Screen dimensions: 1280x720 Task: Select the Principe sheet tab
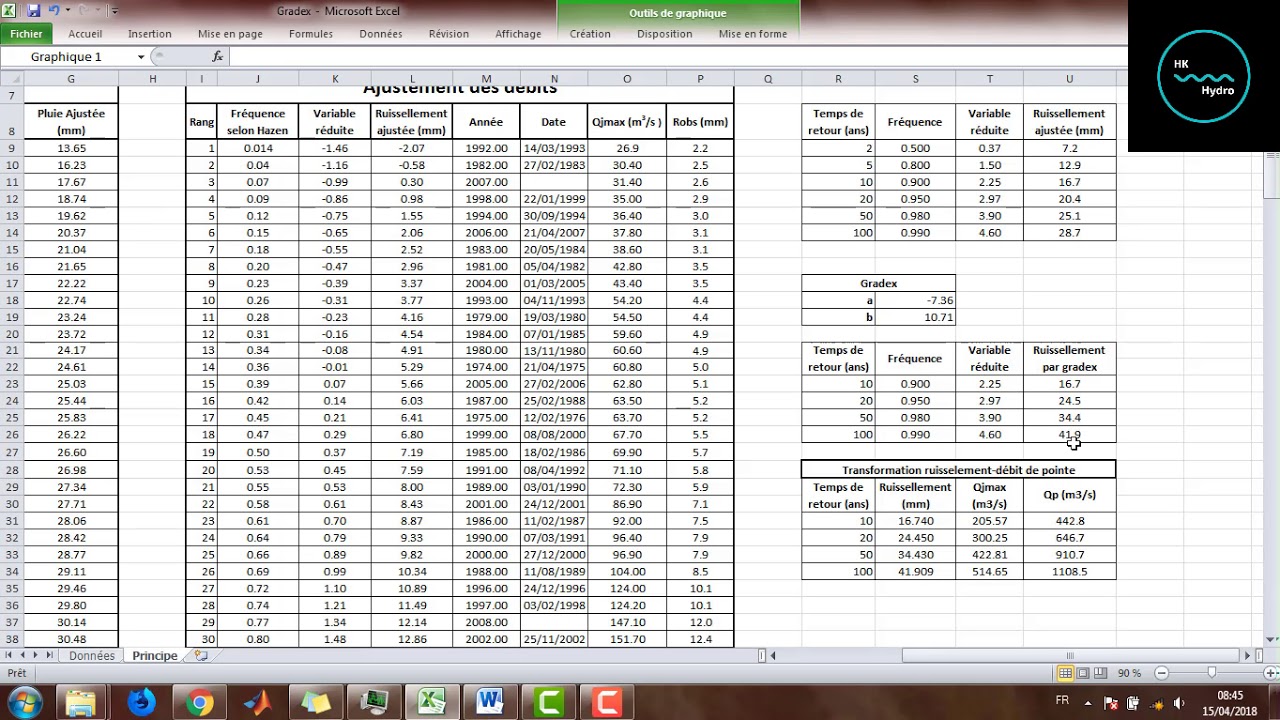(154, 656)
